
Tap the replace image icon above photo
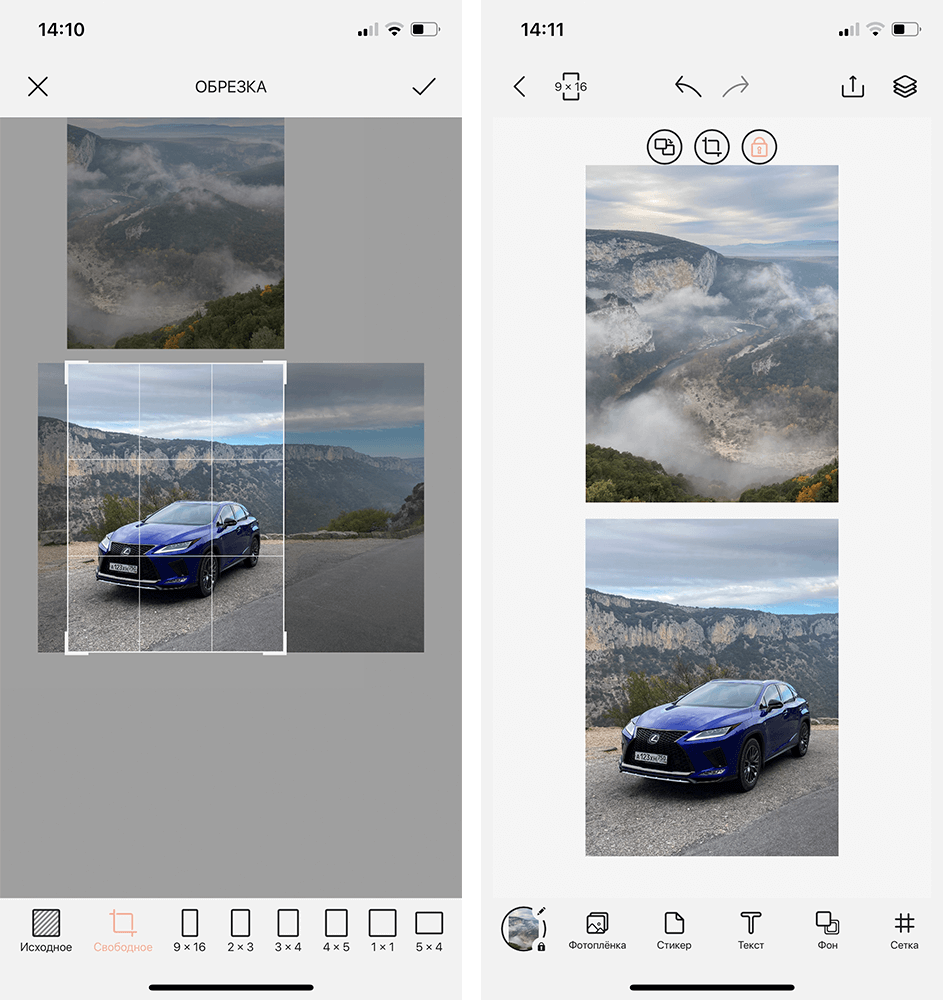tap(664, 147)
